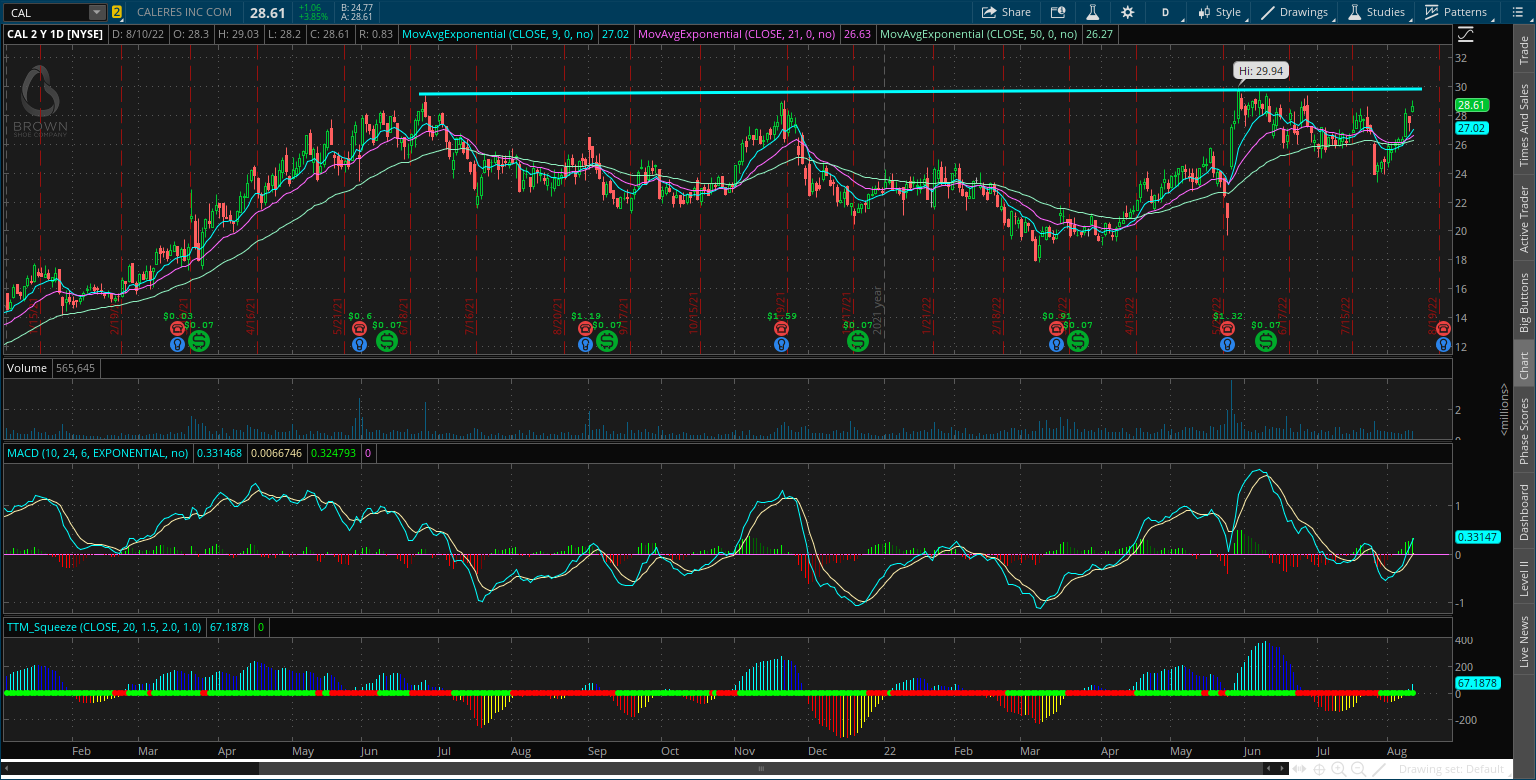Select the Level II sidebar tab
This screenshot has width=1536, height=780.
tap(1524, 578)
